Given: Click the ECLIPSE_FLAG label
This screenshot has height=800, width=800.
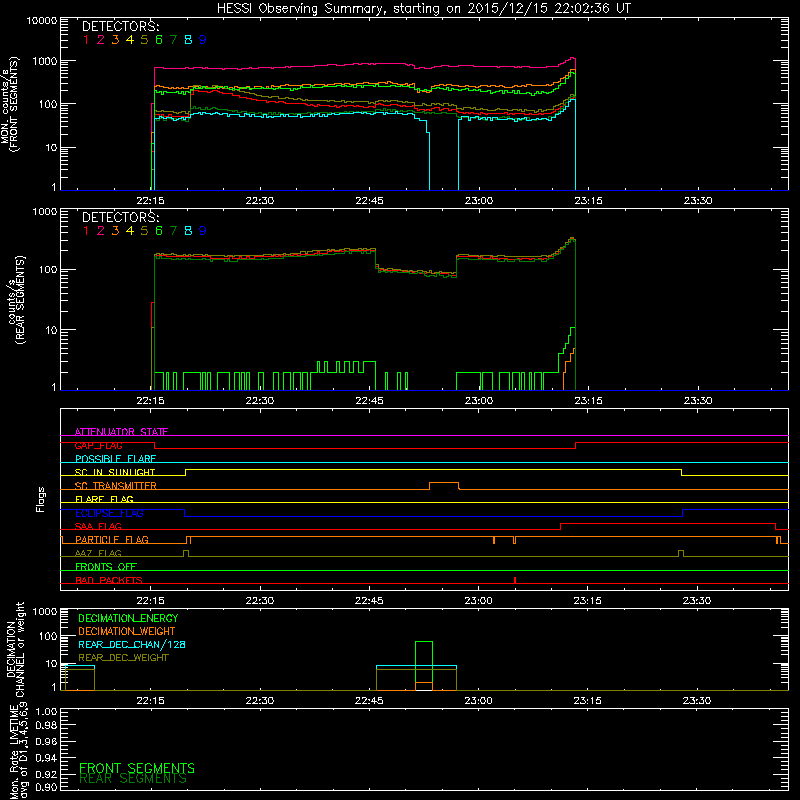Looking at the screenshot, I should pos(109,513).
